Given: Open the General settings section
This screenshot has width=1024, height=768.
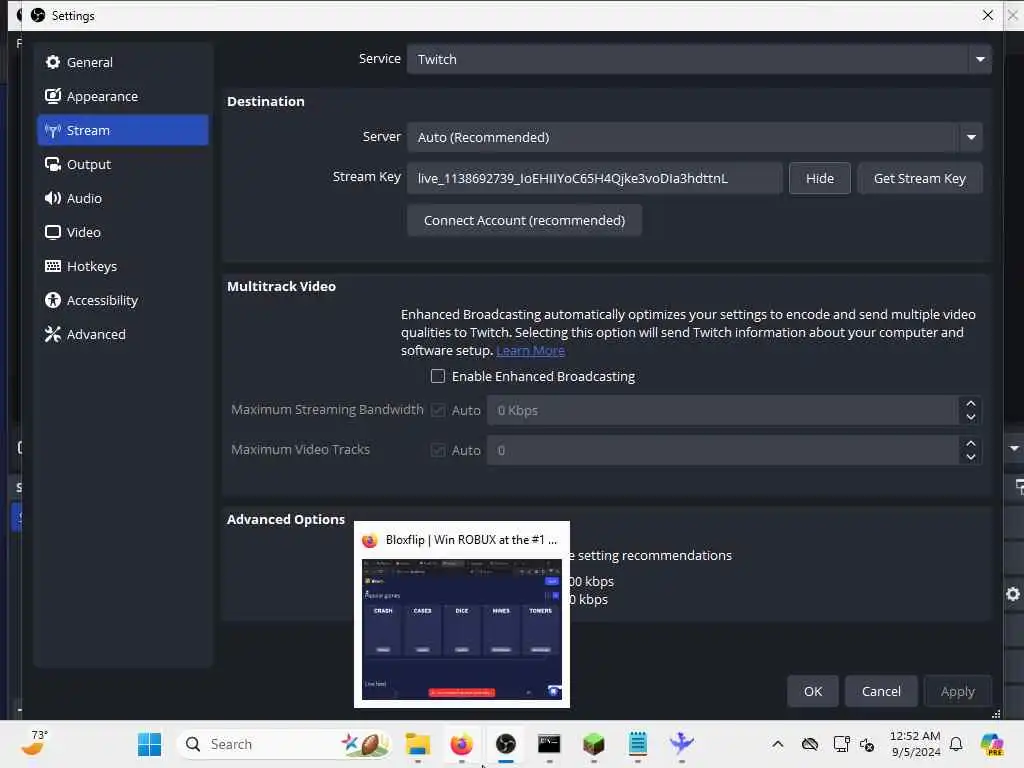Looking at the screenshot, I should [123, 62].
